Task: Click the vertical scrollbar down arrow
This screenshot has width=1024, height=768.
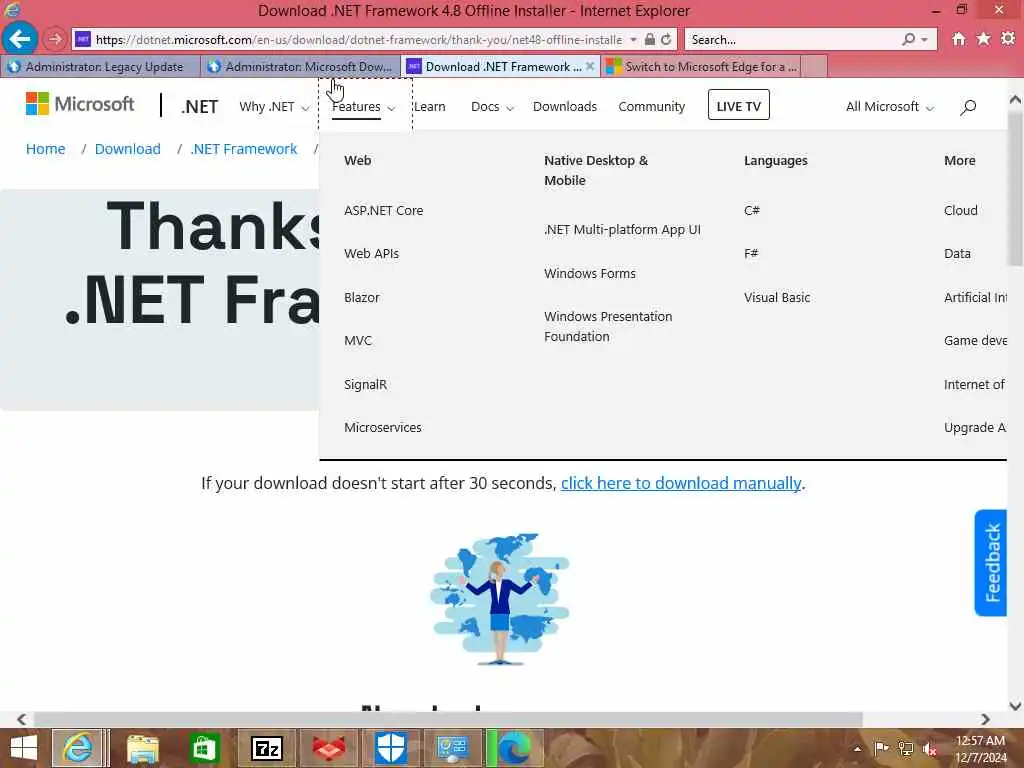Action: [x=1015, y=706]
